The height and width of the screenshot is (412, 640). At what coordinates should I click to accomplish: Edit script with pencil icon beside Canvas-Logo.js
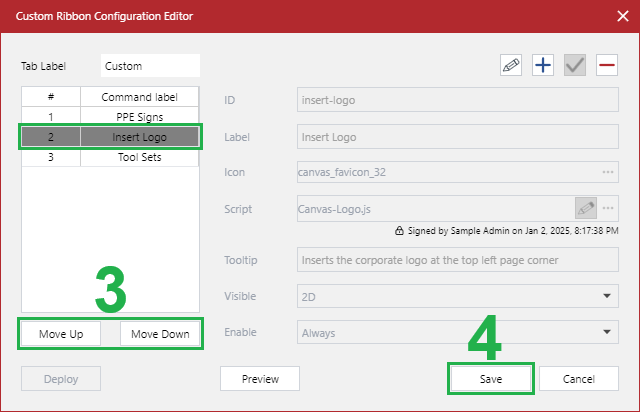coord(586,208)
